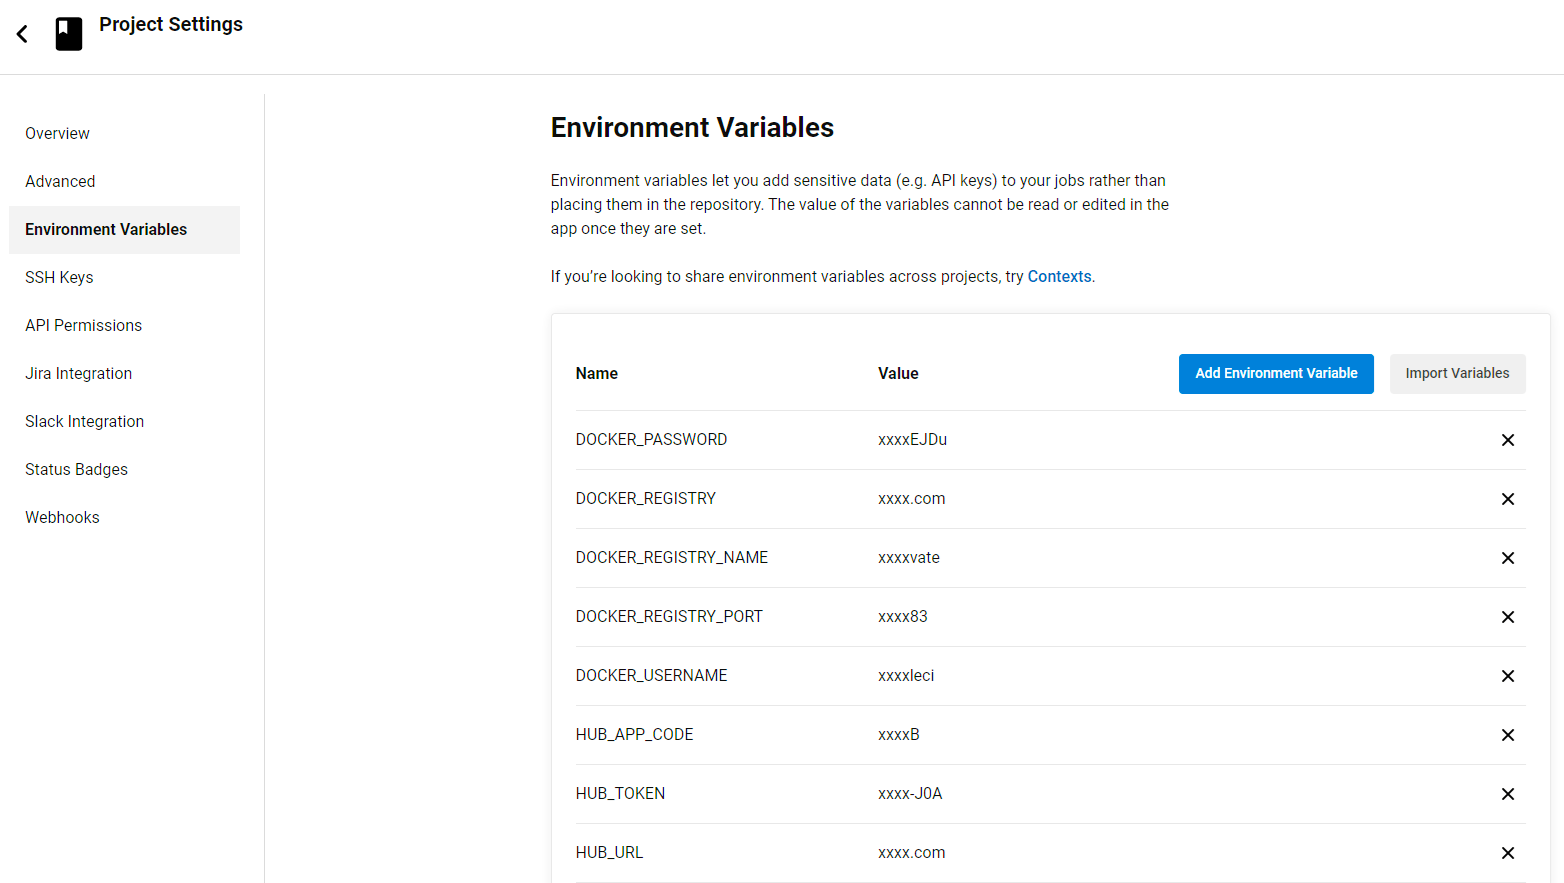The width and height of the screenshot is (1564, 883).
Task: Go to Webhooks settings
Action: click(62, 518)
